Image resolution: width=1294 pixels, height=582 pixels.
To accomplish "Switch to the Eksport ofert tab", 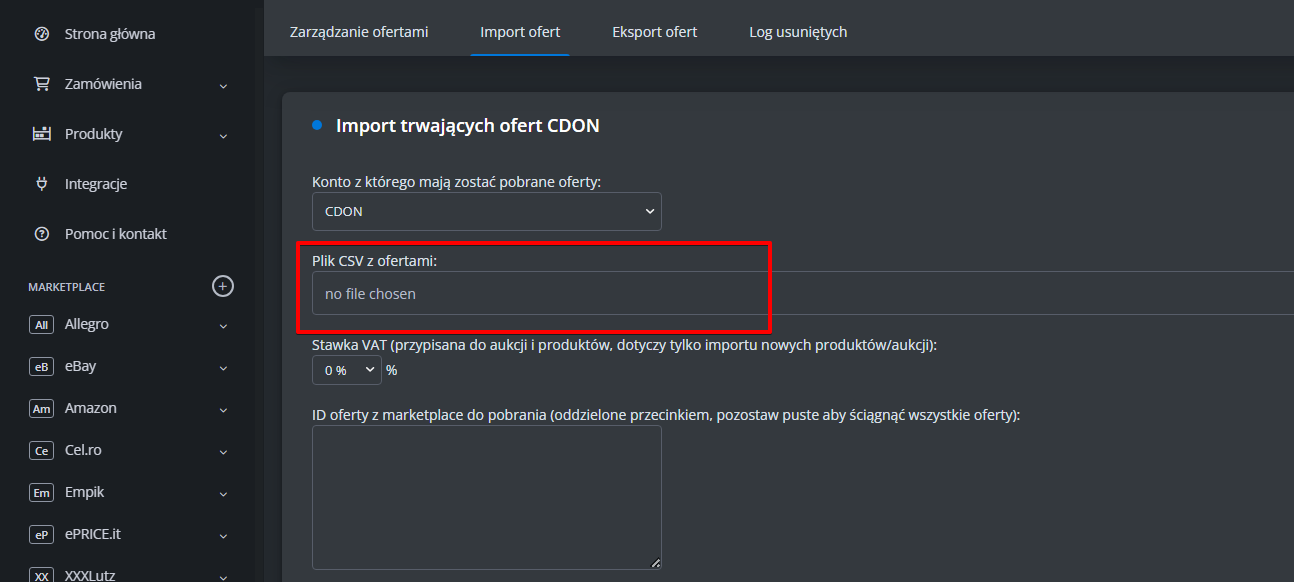I will (x=655, y=32).
